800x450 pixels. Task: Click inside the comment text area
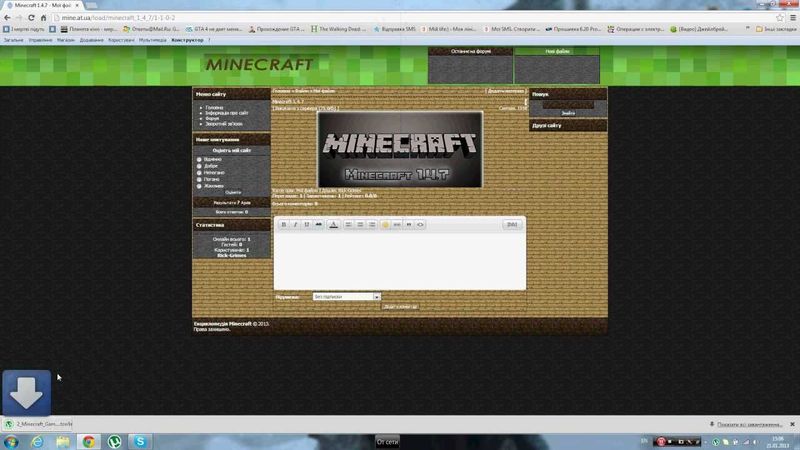click(399, 261)
